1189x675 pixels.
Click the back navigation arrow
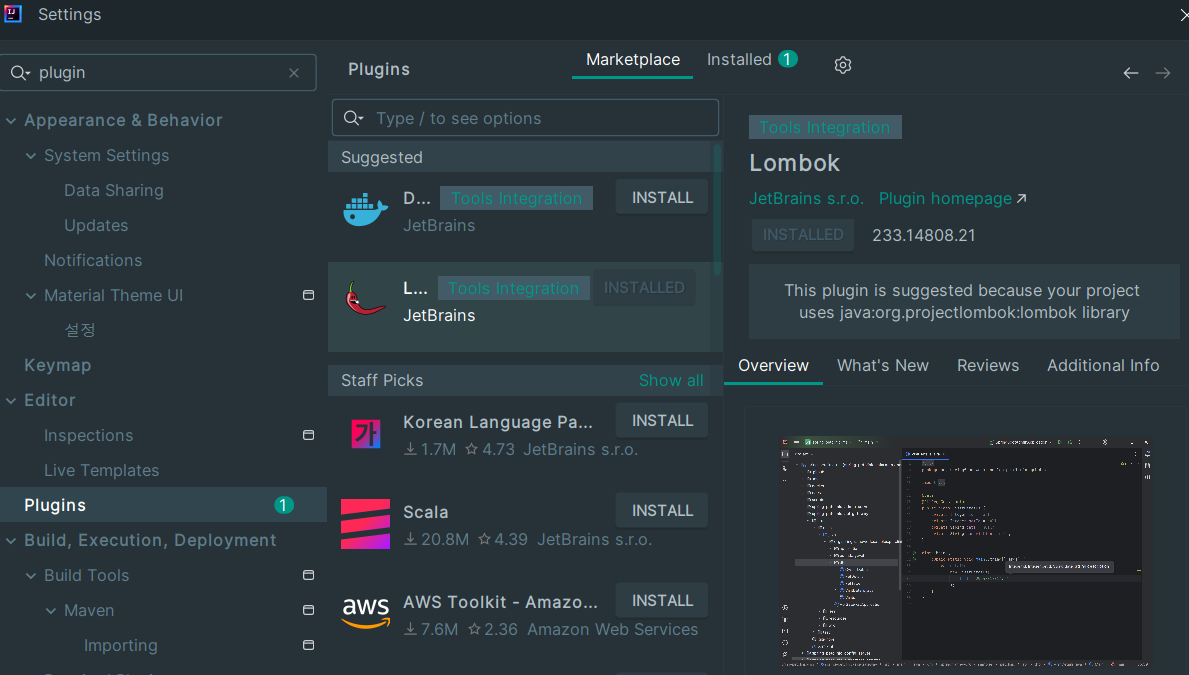1131,73
